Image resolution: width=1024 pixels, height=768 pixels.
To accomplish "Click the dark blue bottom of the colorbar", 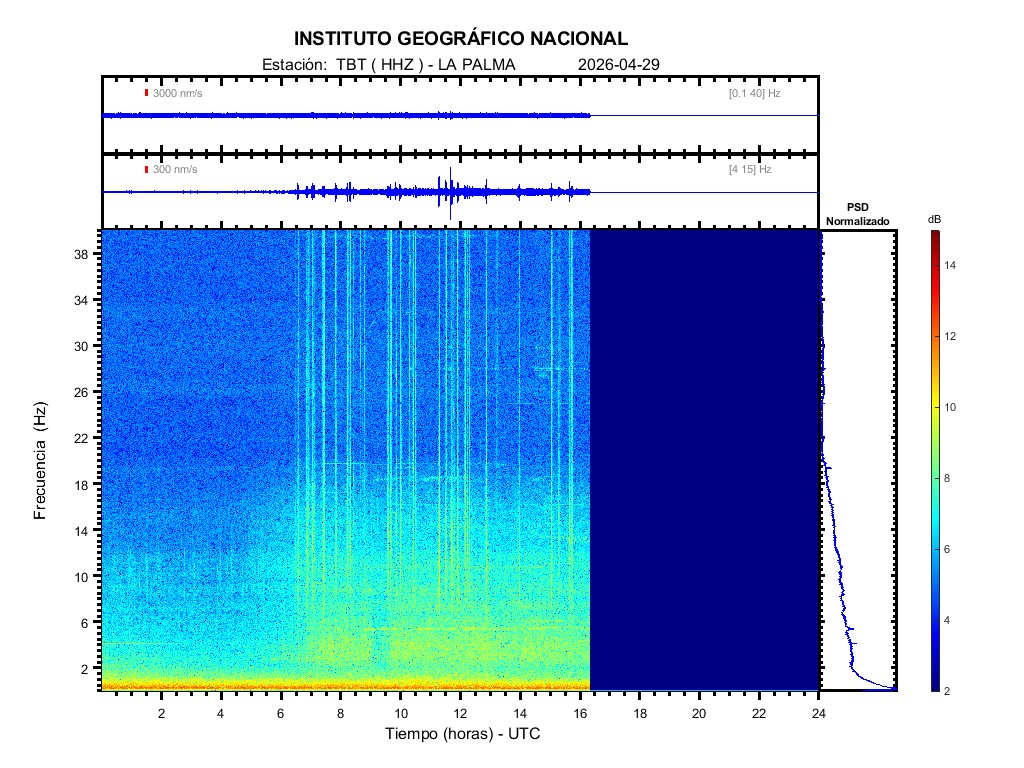I will 934,685.
